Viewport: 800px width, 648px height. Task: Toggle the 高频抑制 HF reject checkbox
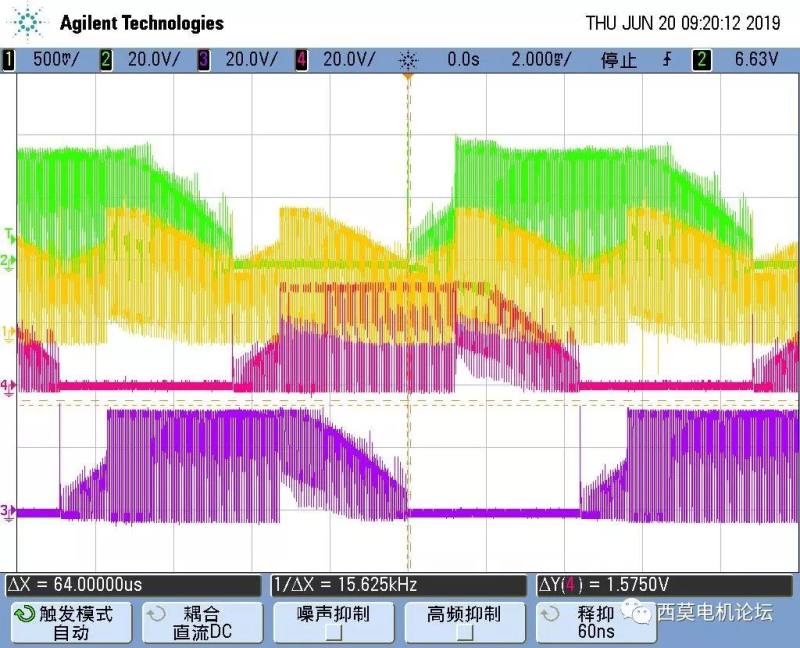465,632
